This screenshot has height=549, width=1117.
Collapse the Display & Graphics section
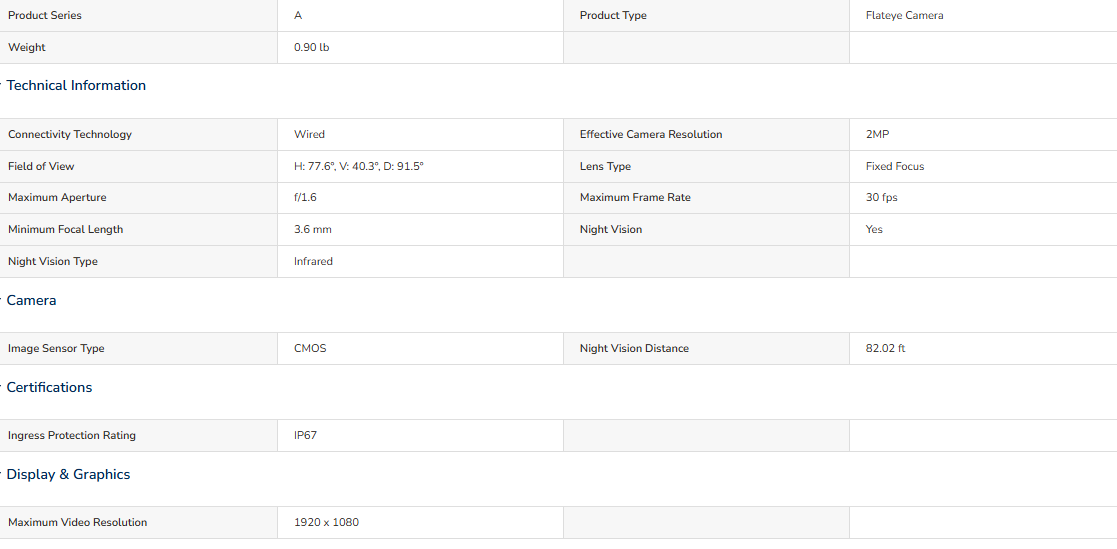tap(68, 474)
